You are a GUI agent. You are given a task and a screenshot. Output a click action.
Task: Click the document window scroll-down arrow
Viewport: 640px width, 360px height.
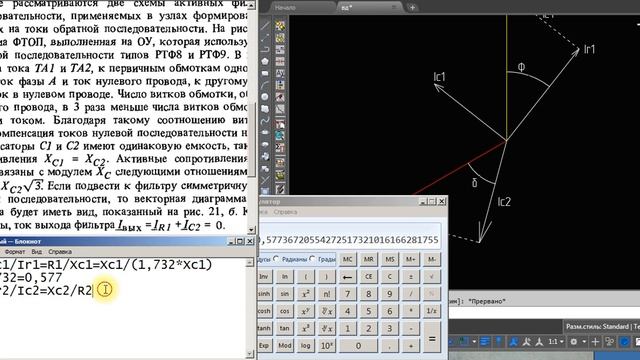click(252, 230)
